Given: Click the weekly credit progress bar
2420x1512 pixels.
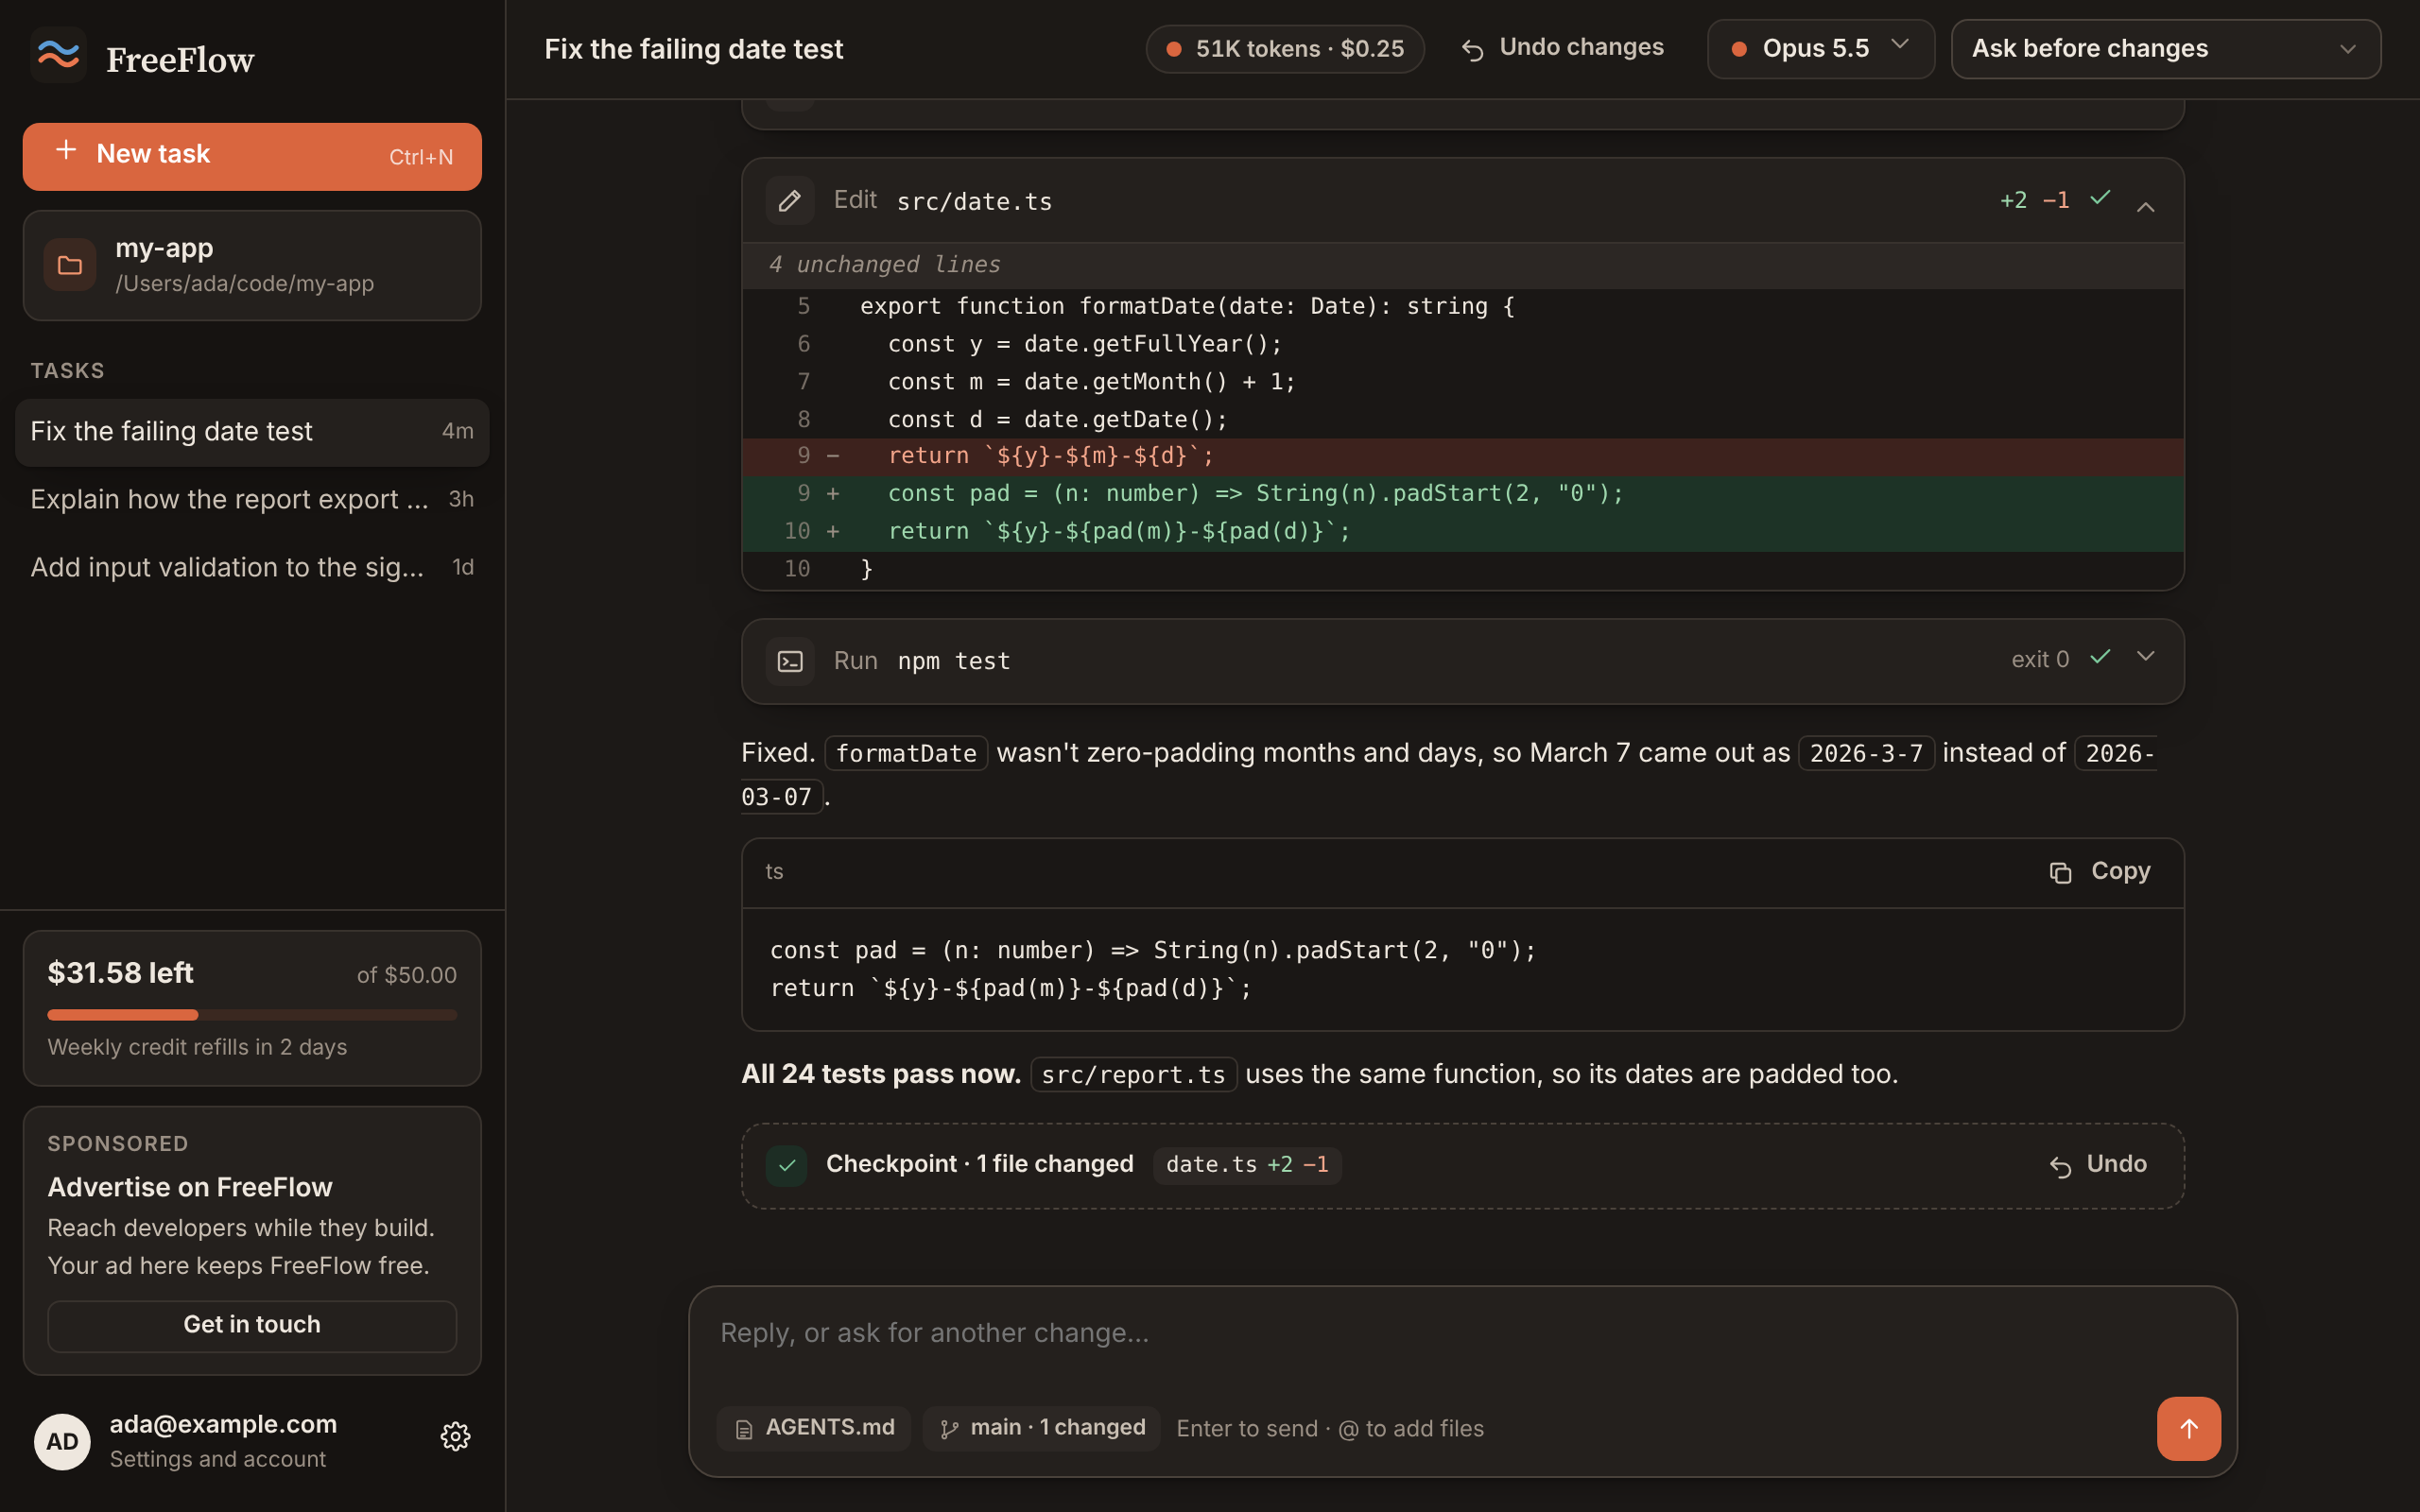Looking at the screenshot, I should point(252,1015).
